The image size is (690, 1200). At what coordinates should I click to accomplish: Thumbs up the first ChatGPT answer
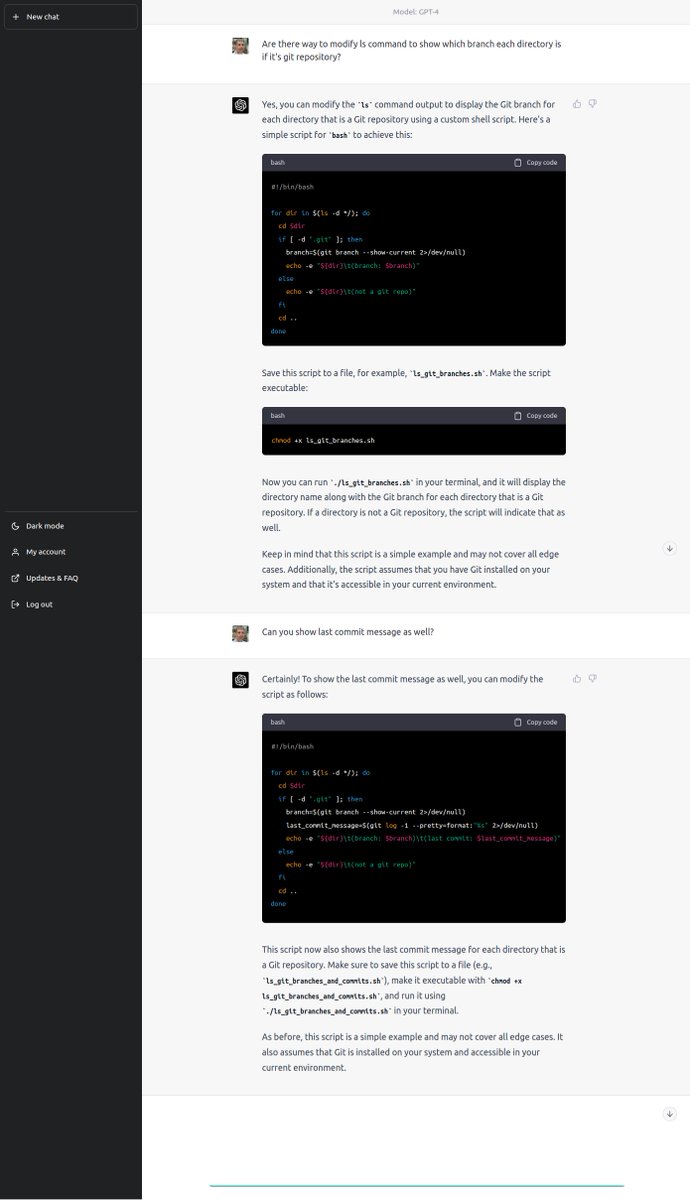pyautogui.click(x=577, y=104)
